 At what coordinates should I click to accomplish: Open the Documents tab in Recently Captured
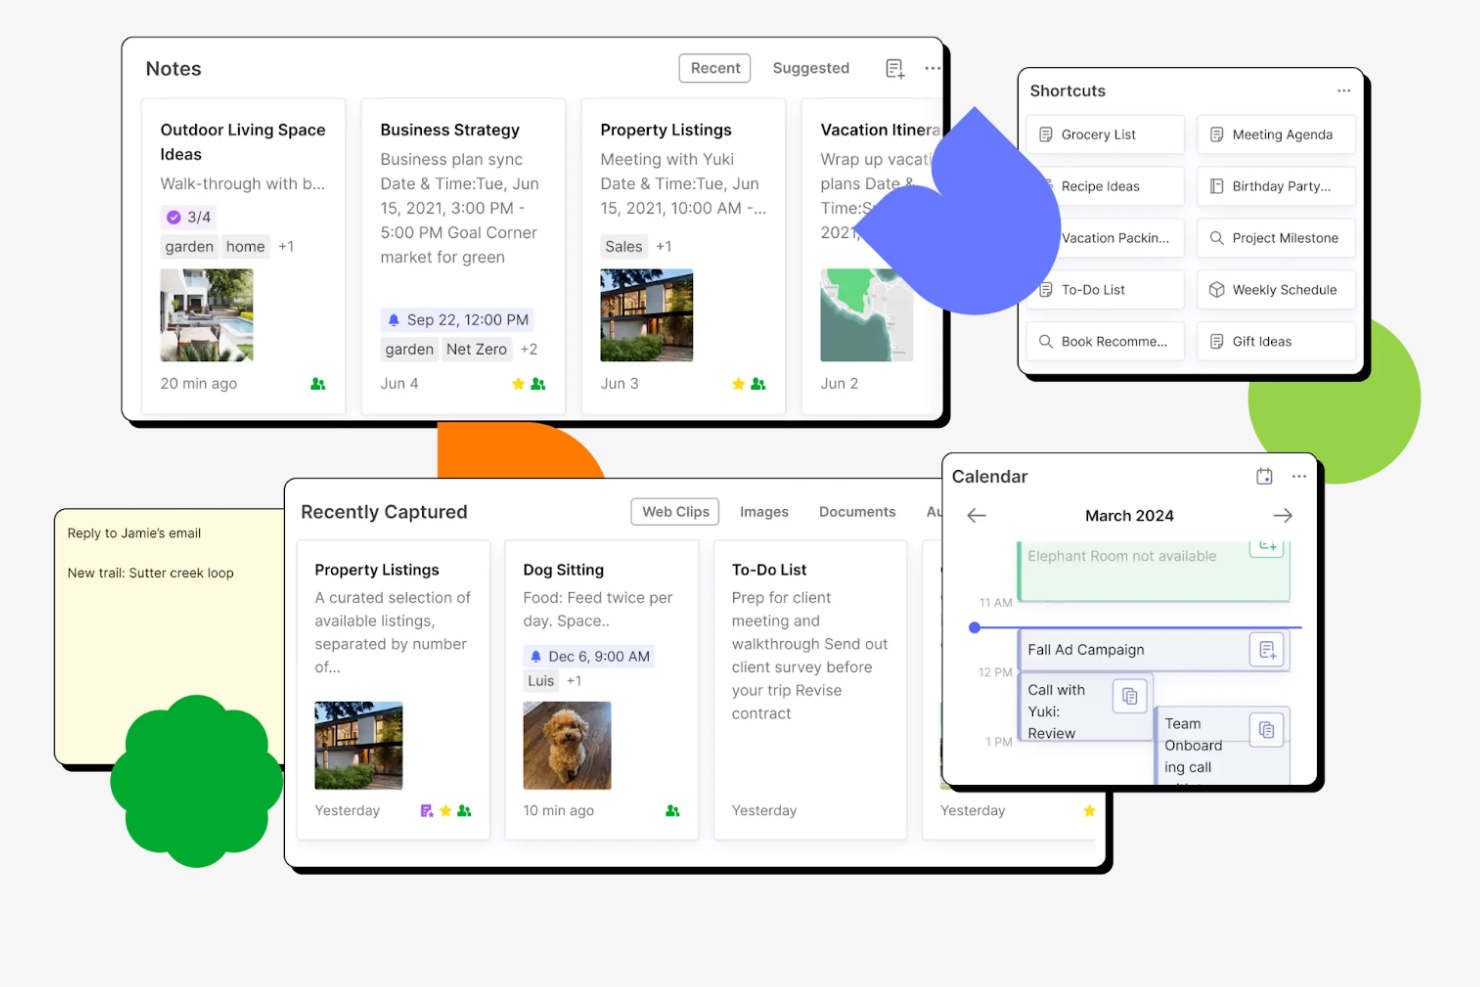(857, 511)
